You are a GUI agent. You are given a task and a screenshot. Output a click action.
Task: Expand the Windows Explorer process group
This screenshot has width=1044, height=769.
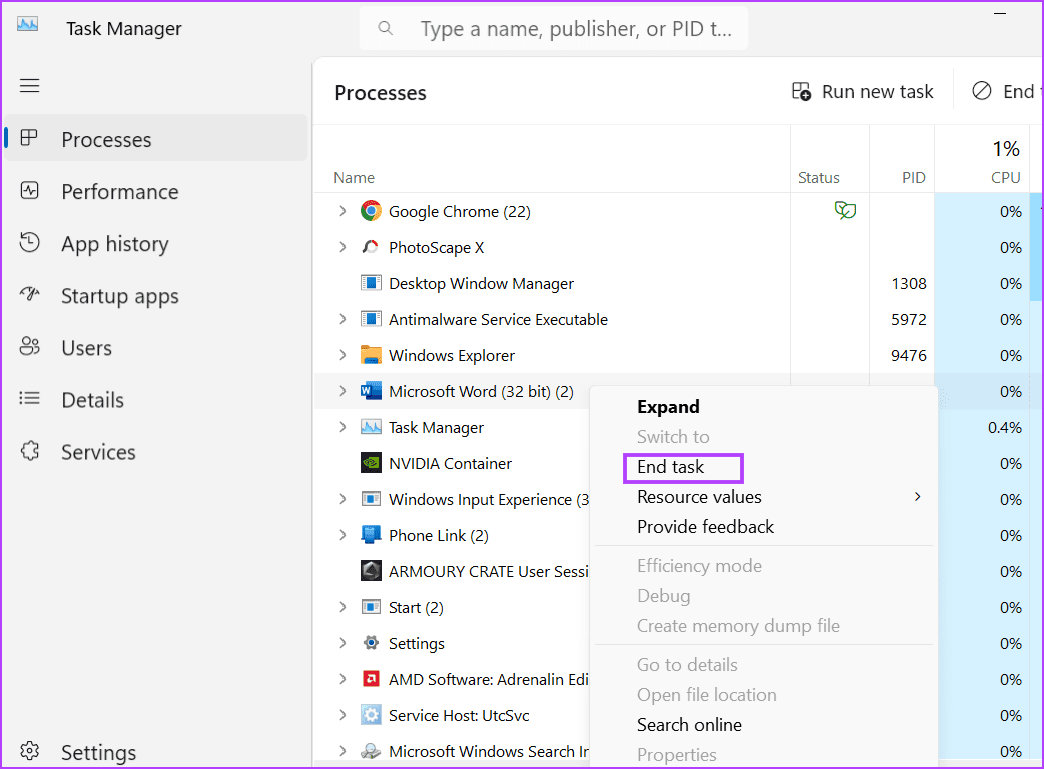pos(342,355)
